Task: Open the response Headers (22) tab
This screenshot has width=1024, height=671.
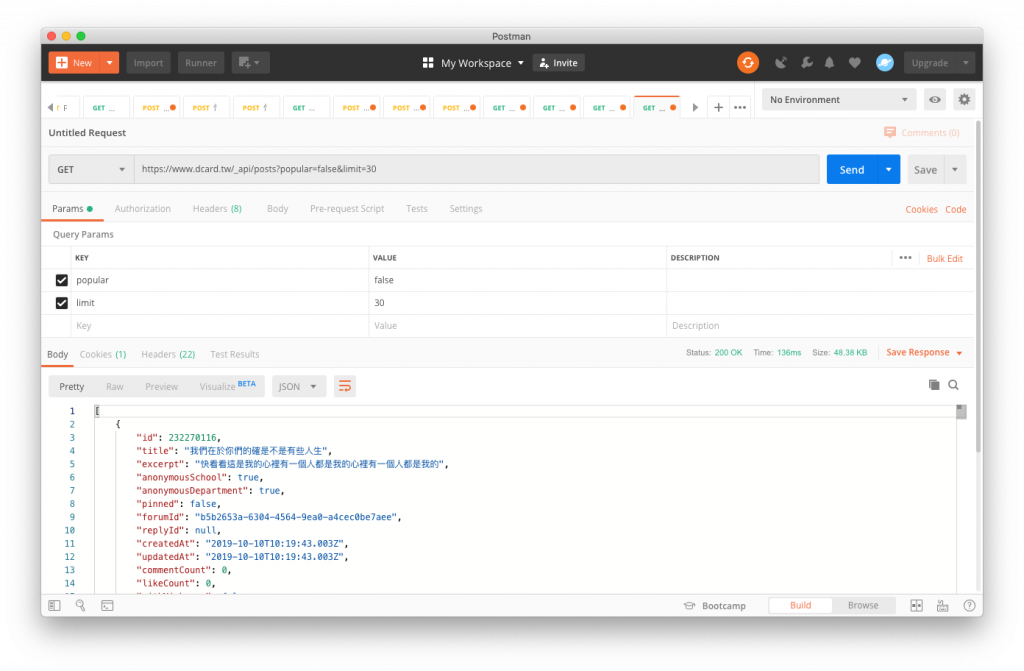Action: tap(168, 354)
